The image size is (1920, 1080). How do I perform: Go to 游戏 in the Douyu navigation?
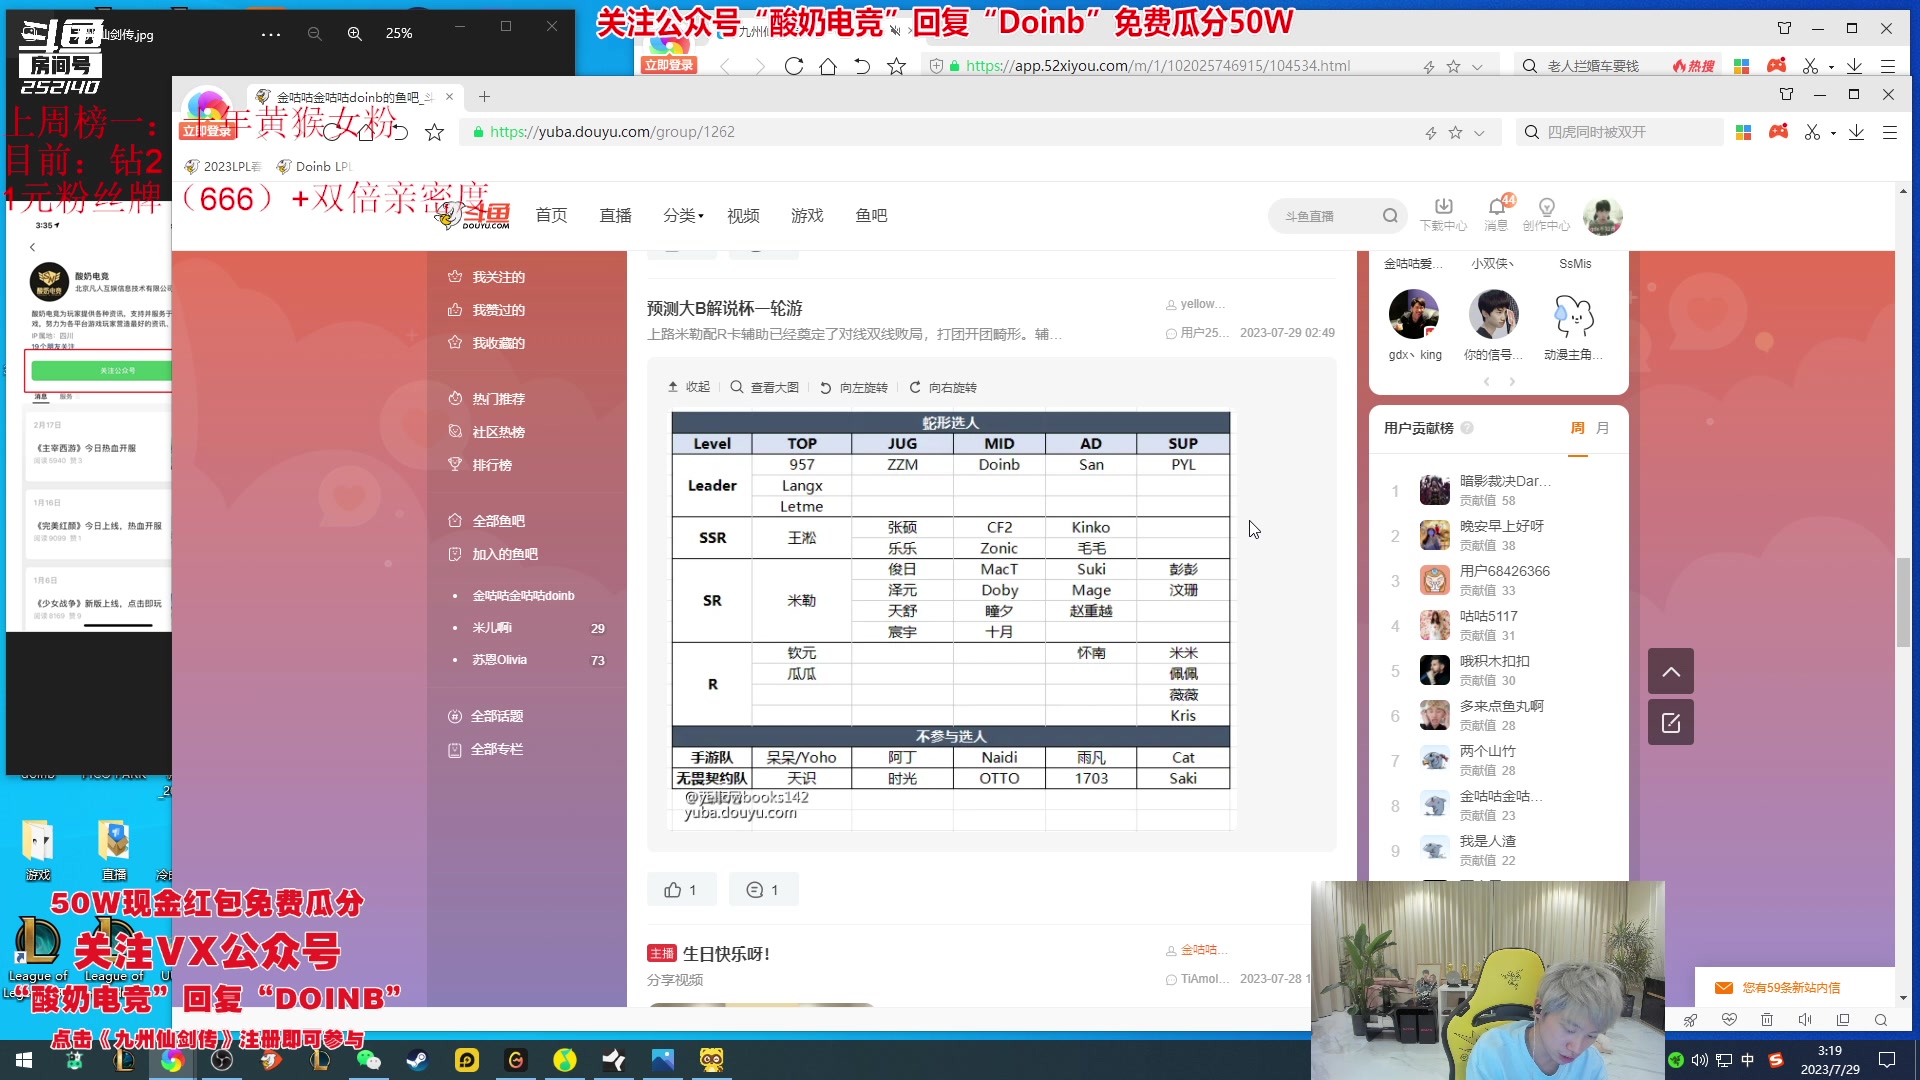807,216
